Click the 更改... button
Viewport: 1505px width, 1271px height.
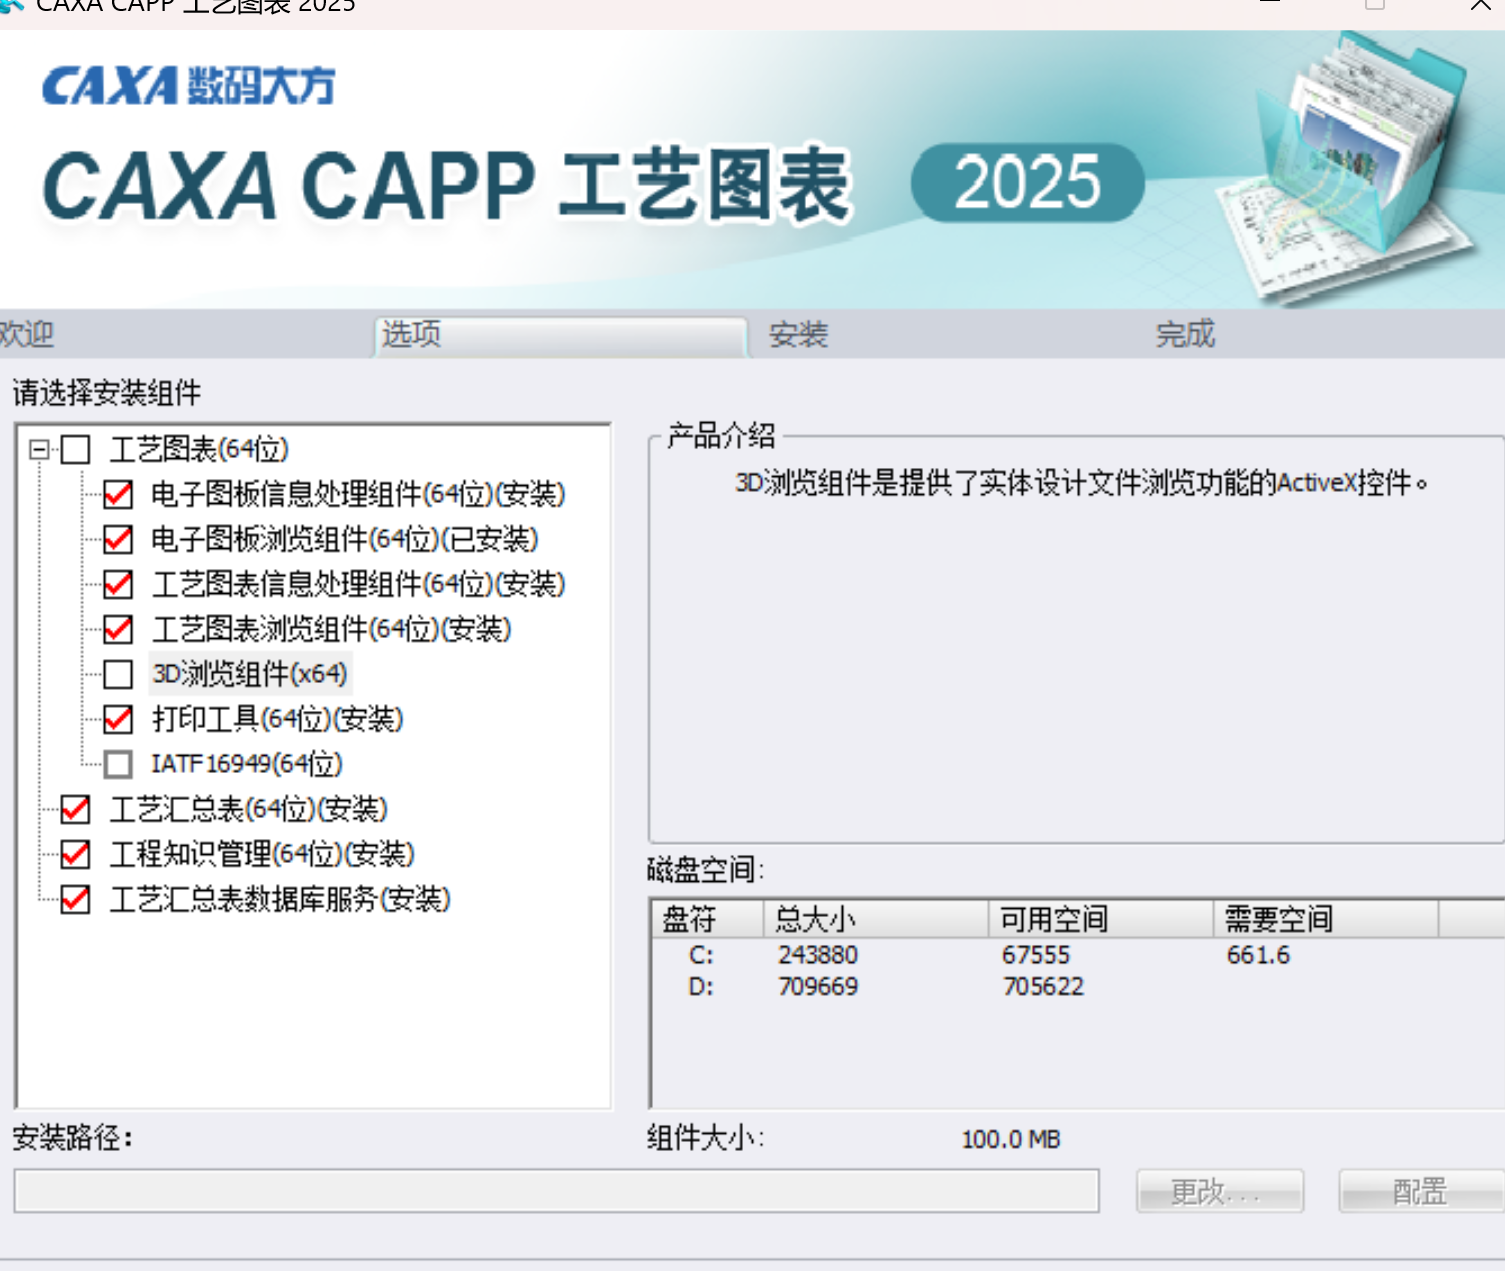pos(1219,1191)
